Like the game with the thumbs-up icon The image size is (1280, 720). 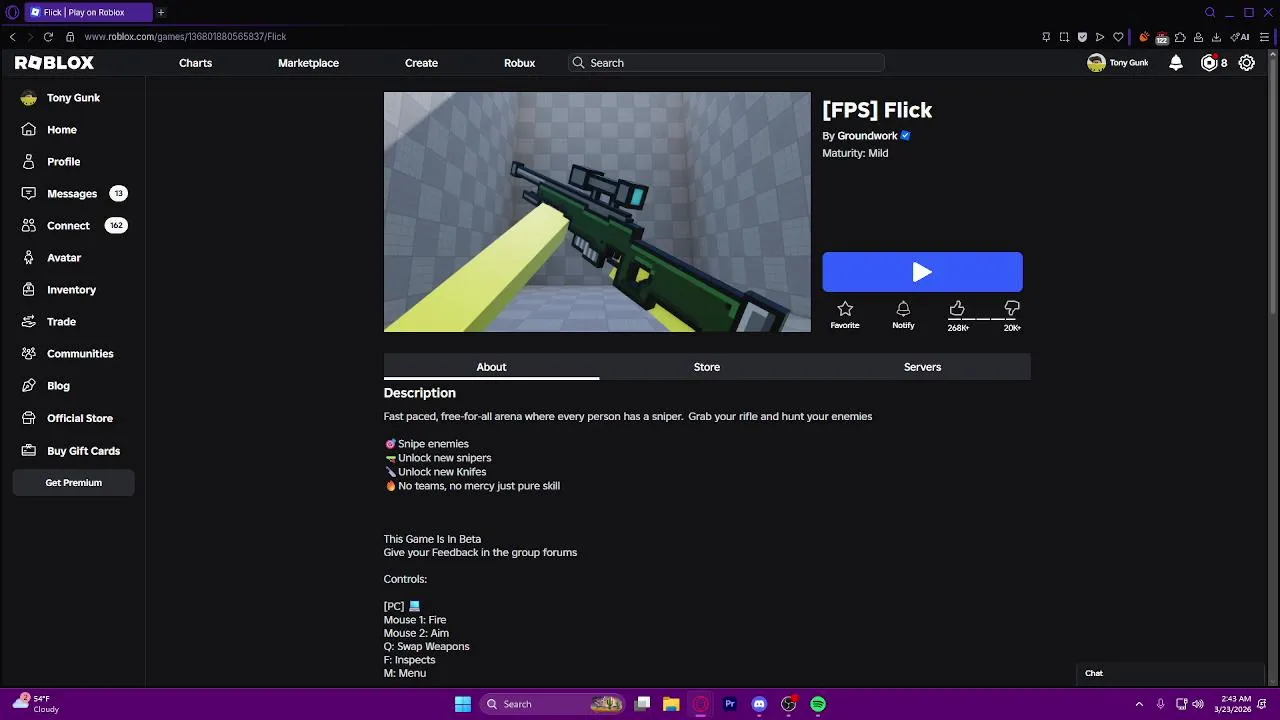(x=957, y=309)
